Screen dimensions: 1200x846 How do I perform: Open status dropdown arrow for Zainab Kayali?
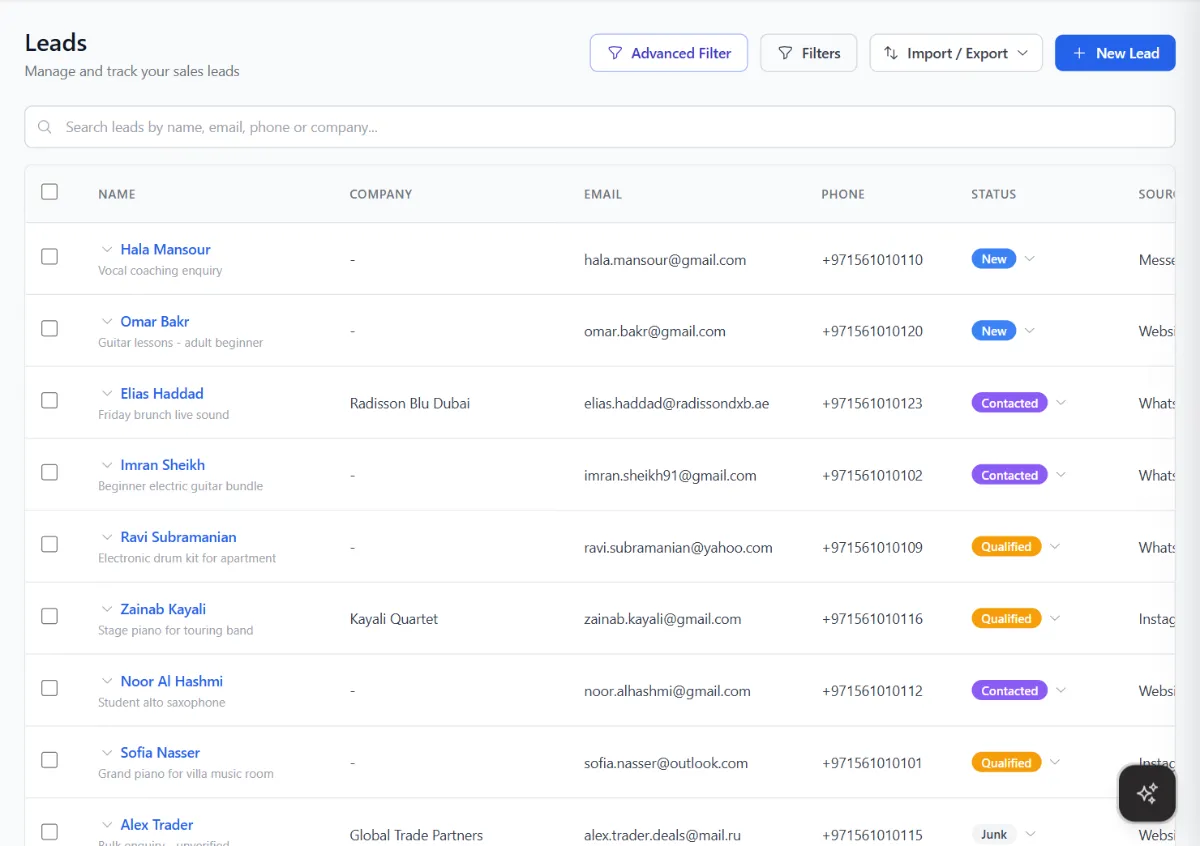click(x=1055, y=619)
